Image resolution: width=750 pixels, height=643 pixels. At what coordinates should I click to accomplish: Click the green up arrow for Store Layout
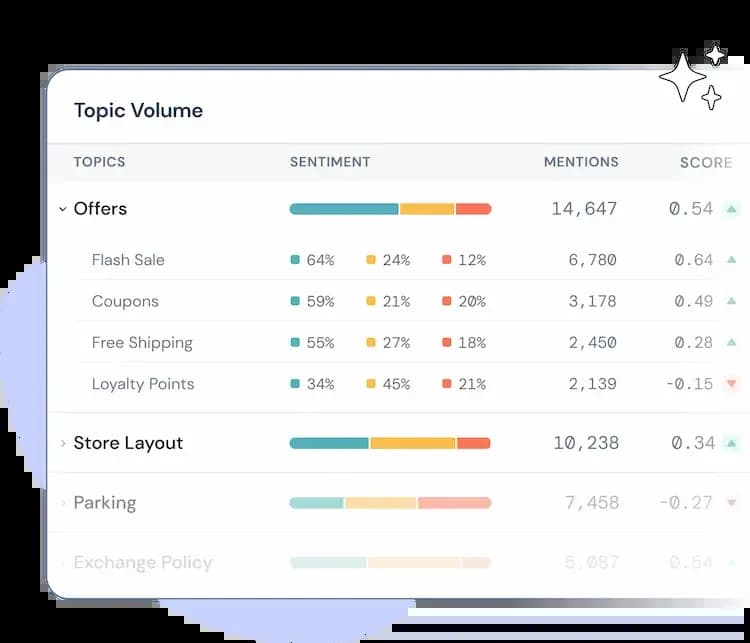[732, 443]
